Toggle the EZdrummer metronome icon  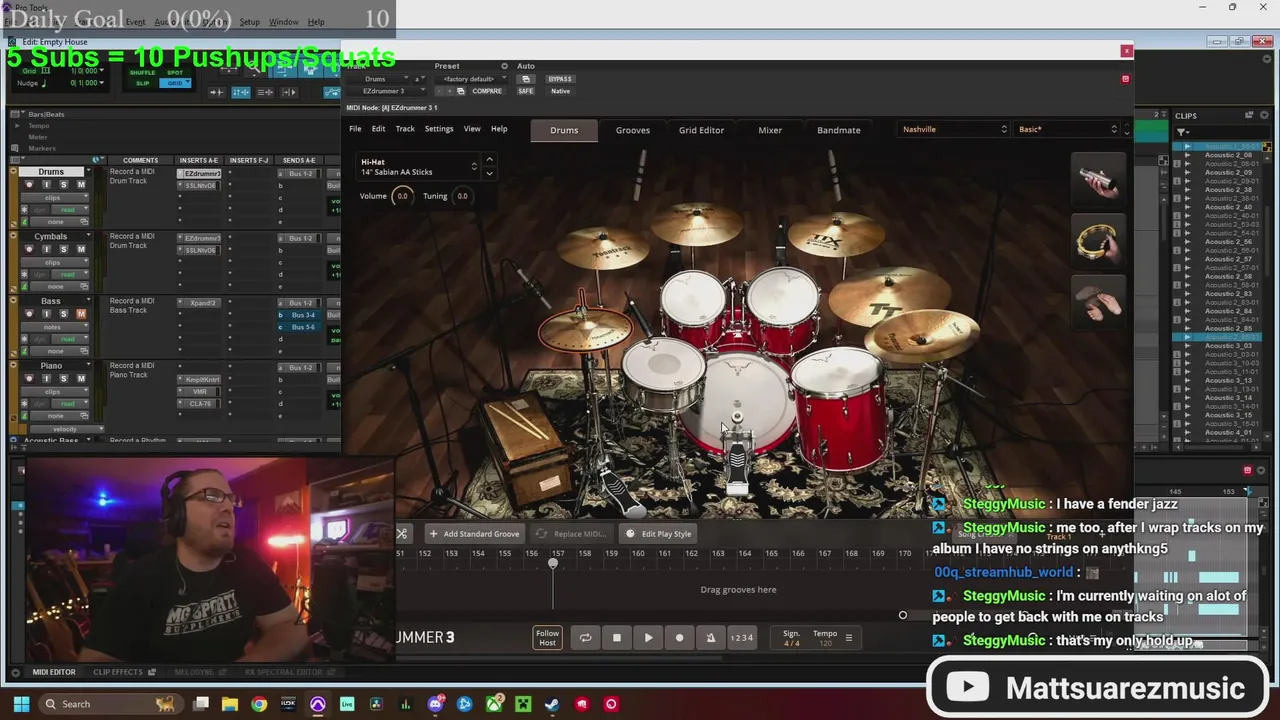[711, 638]
